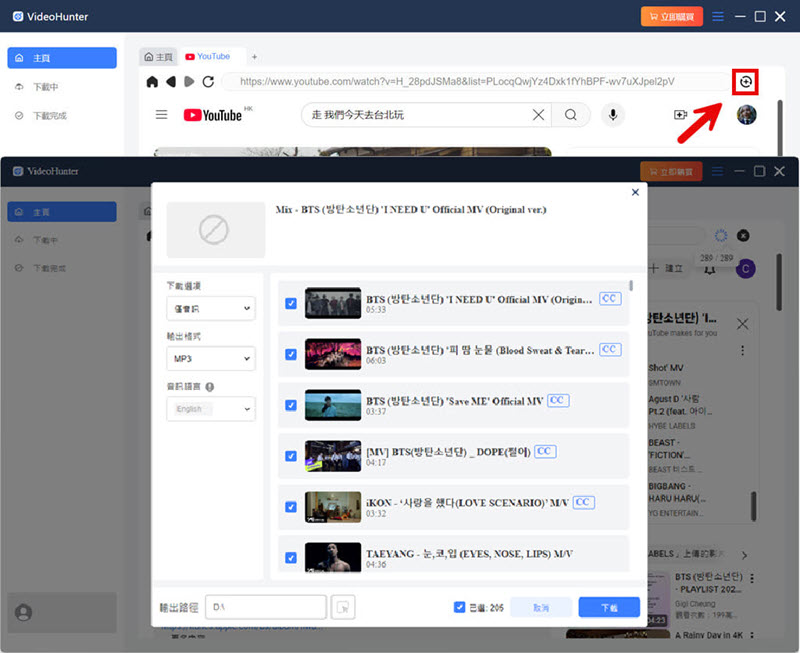Viewport: 800px width, 653px height.
Task: Click the DOPE MV title text
Action: click(x=448, y=452)
